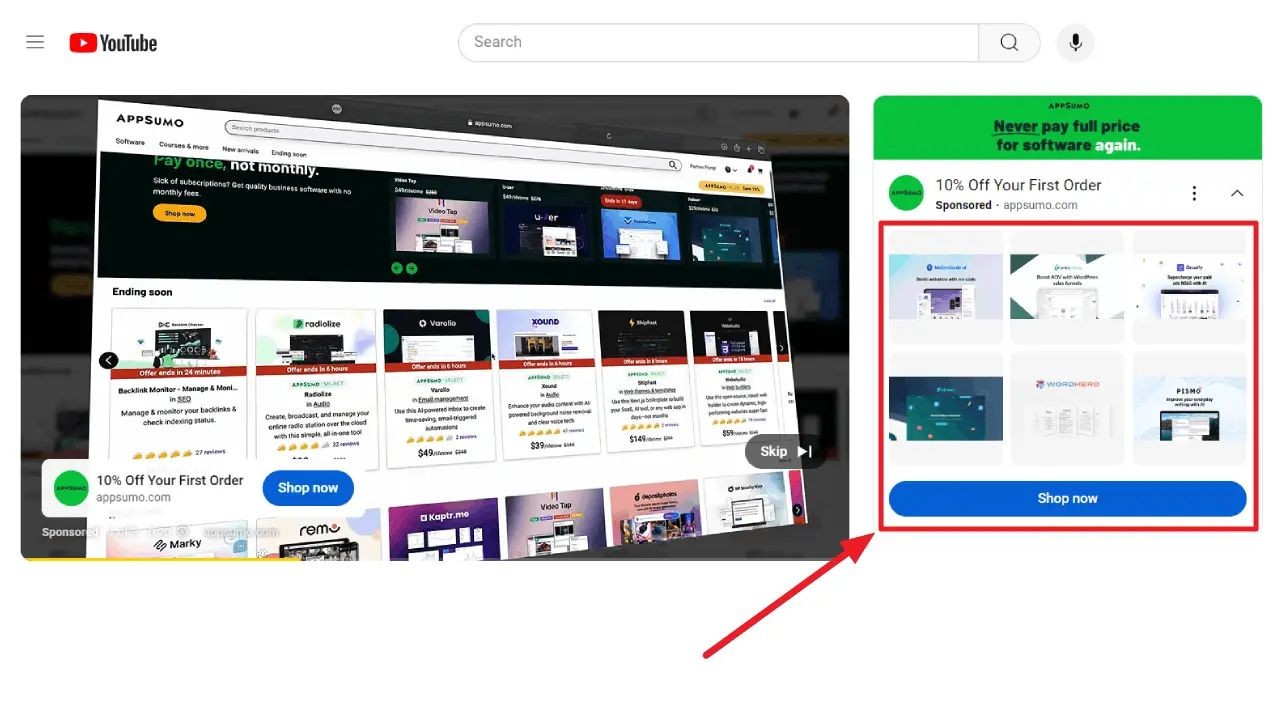Open the YouTube hamburger guide menu
Image resolution: width=1280 pixels, height=720 pixels.
pyautogui.click(x=35, y=42)
